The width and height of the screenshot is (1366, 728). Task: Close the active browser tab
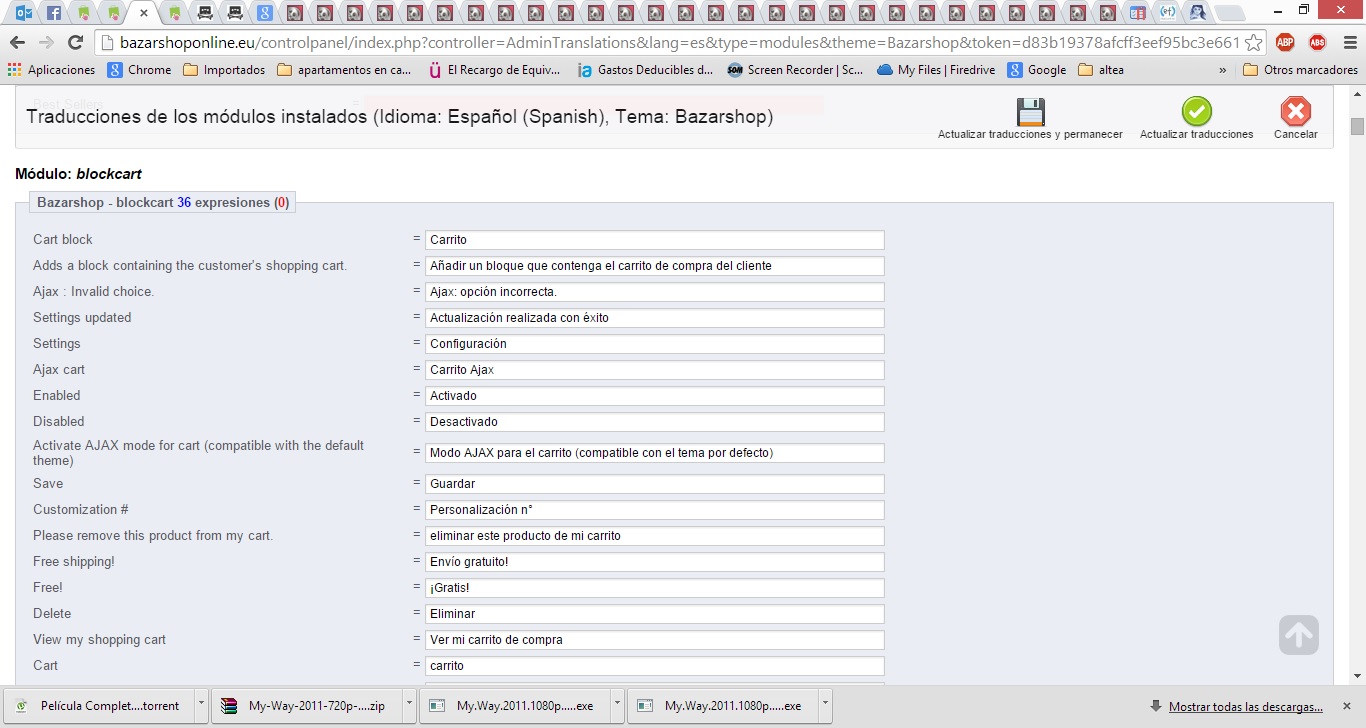pos(144,13)
